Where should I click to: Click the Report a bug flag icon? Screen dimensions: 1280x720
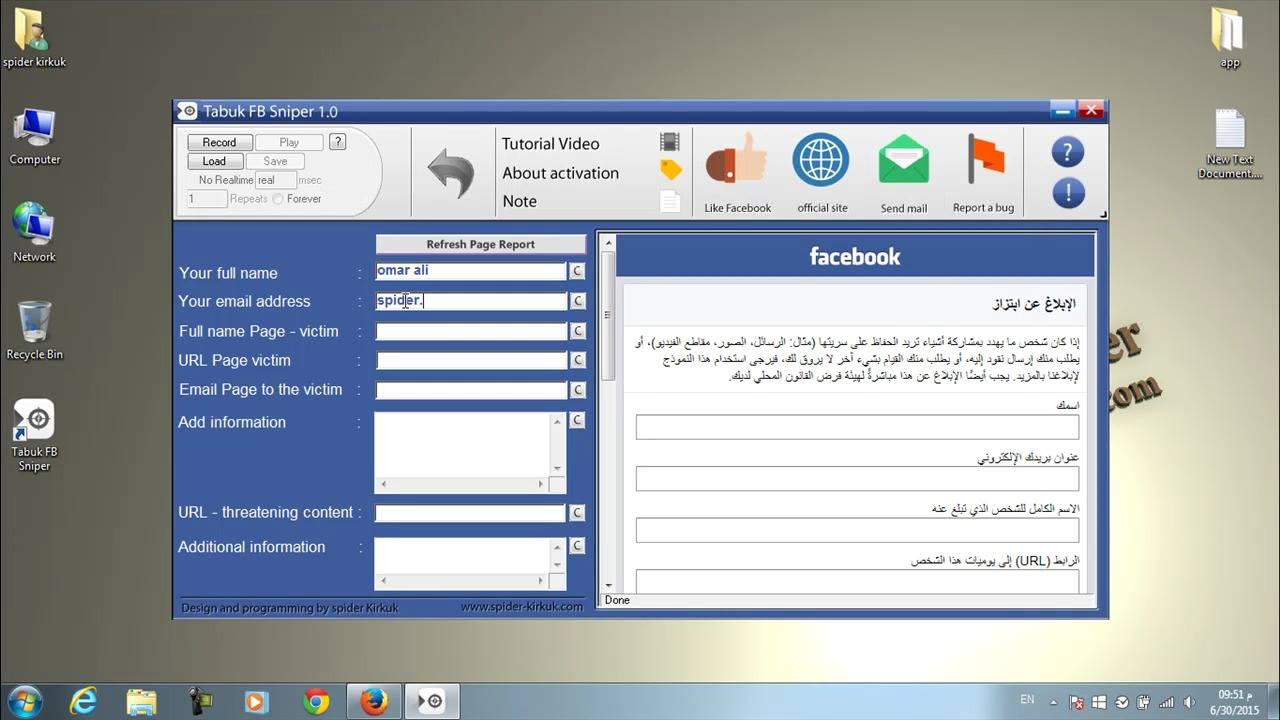pyautogui.click(x=985, y=160)
